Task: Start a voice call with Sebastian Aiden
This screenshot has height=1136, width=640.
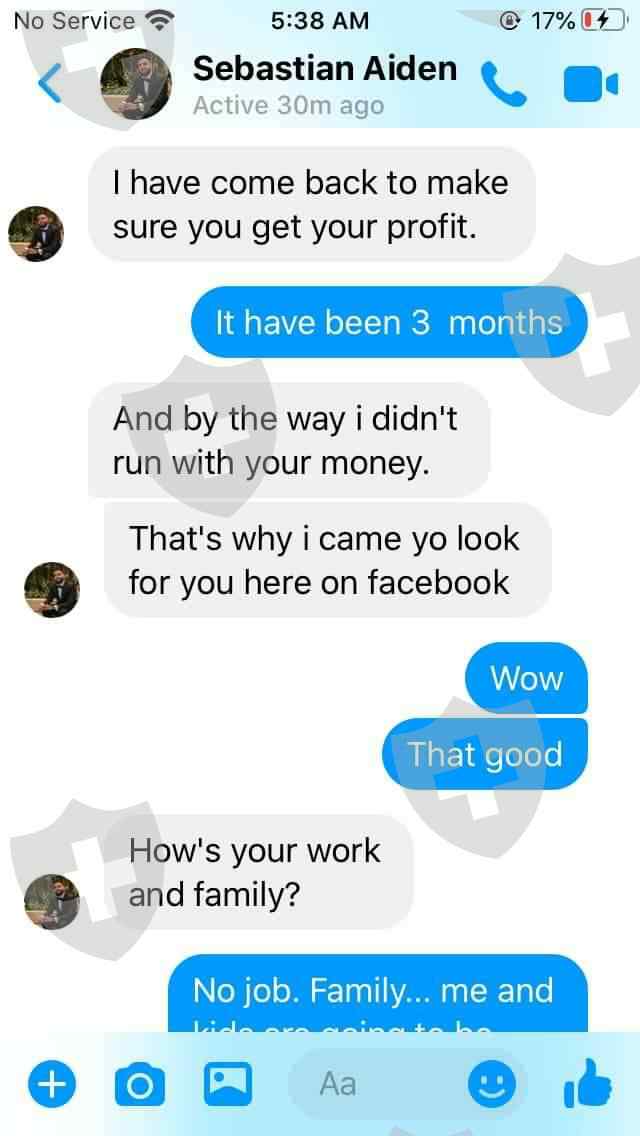Action: (x=504, y=84)
